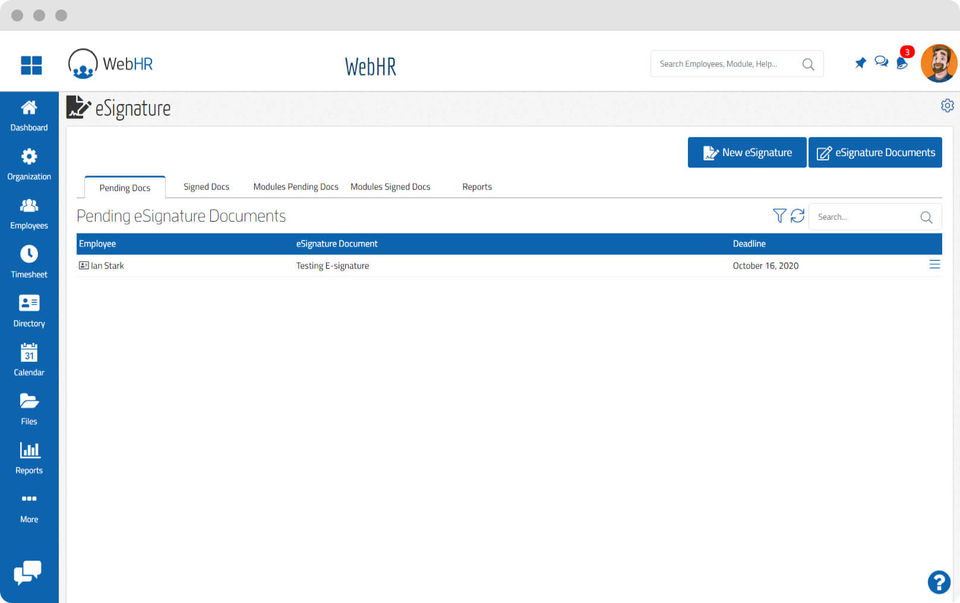Switch to the Reports tab
The height and width of the screenshot is (603, 960).
click(477, 187)
